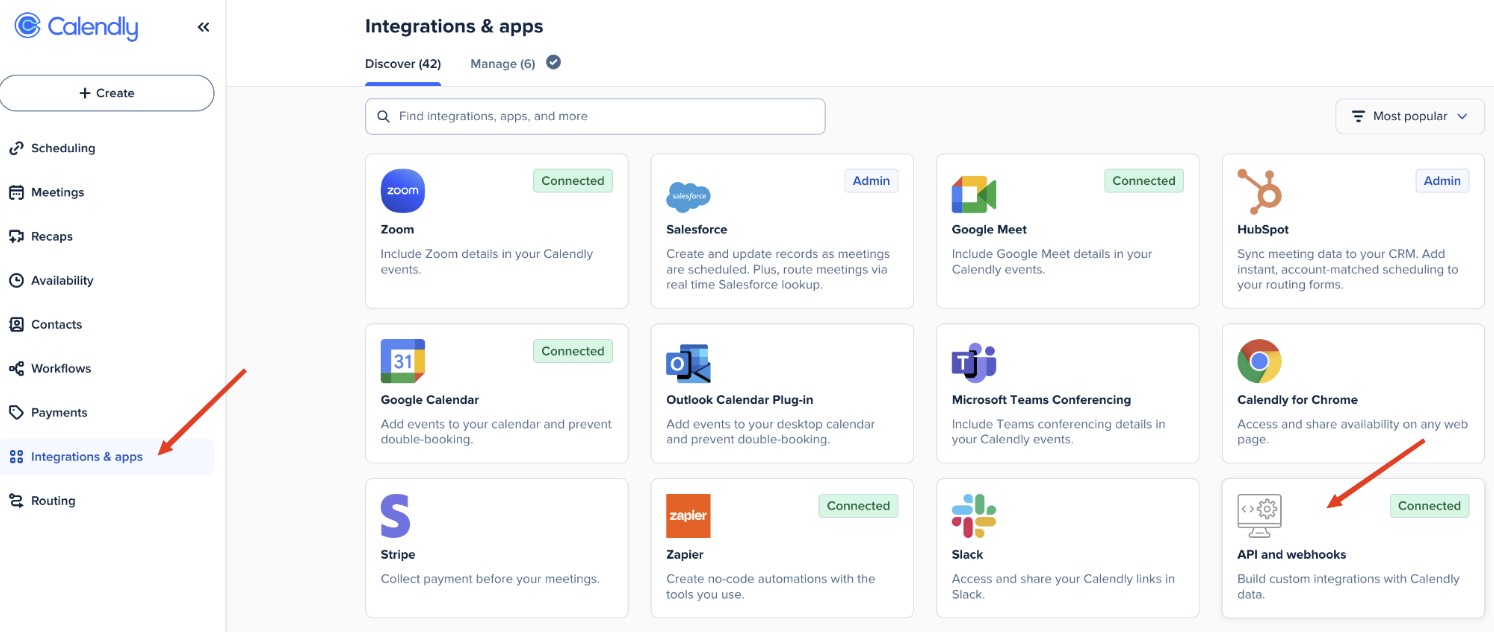
Task: Click the API and webhooks monitor icon
Action: pyautogui.click(x=1260, y=516)
